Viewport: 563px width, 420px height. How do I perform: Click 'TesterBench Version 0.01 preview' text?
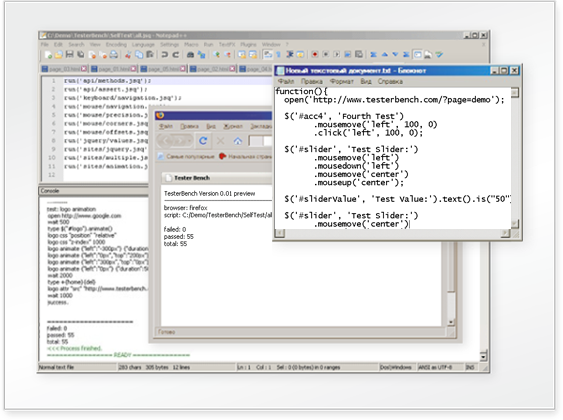pos(209,193)
